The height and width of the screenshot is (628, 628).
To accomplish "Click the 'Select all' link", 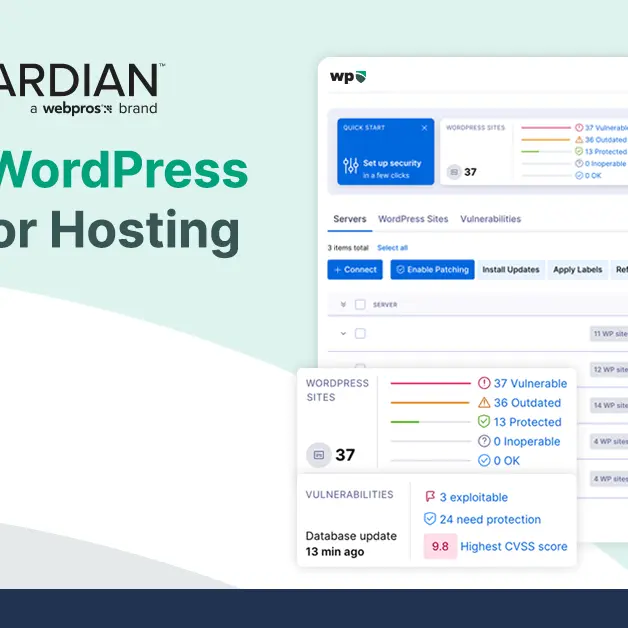I will point(392,248).
